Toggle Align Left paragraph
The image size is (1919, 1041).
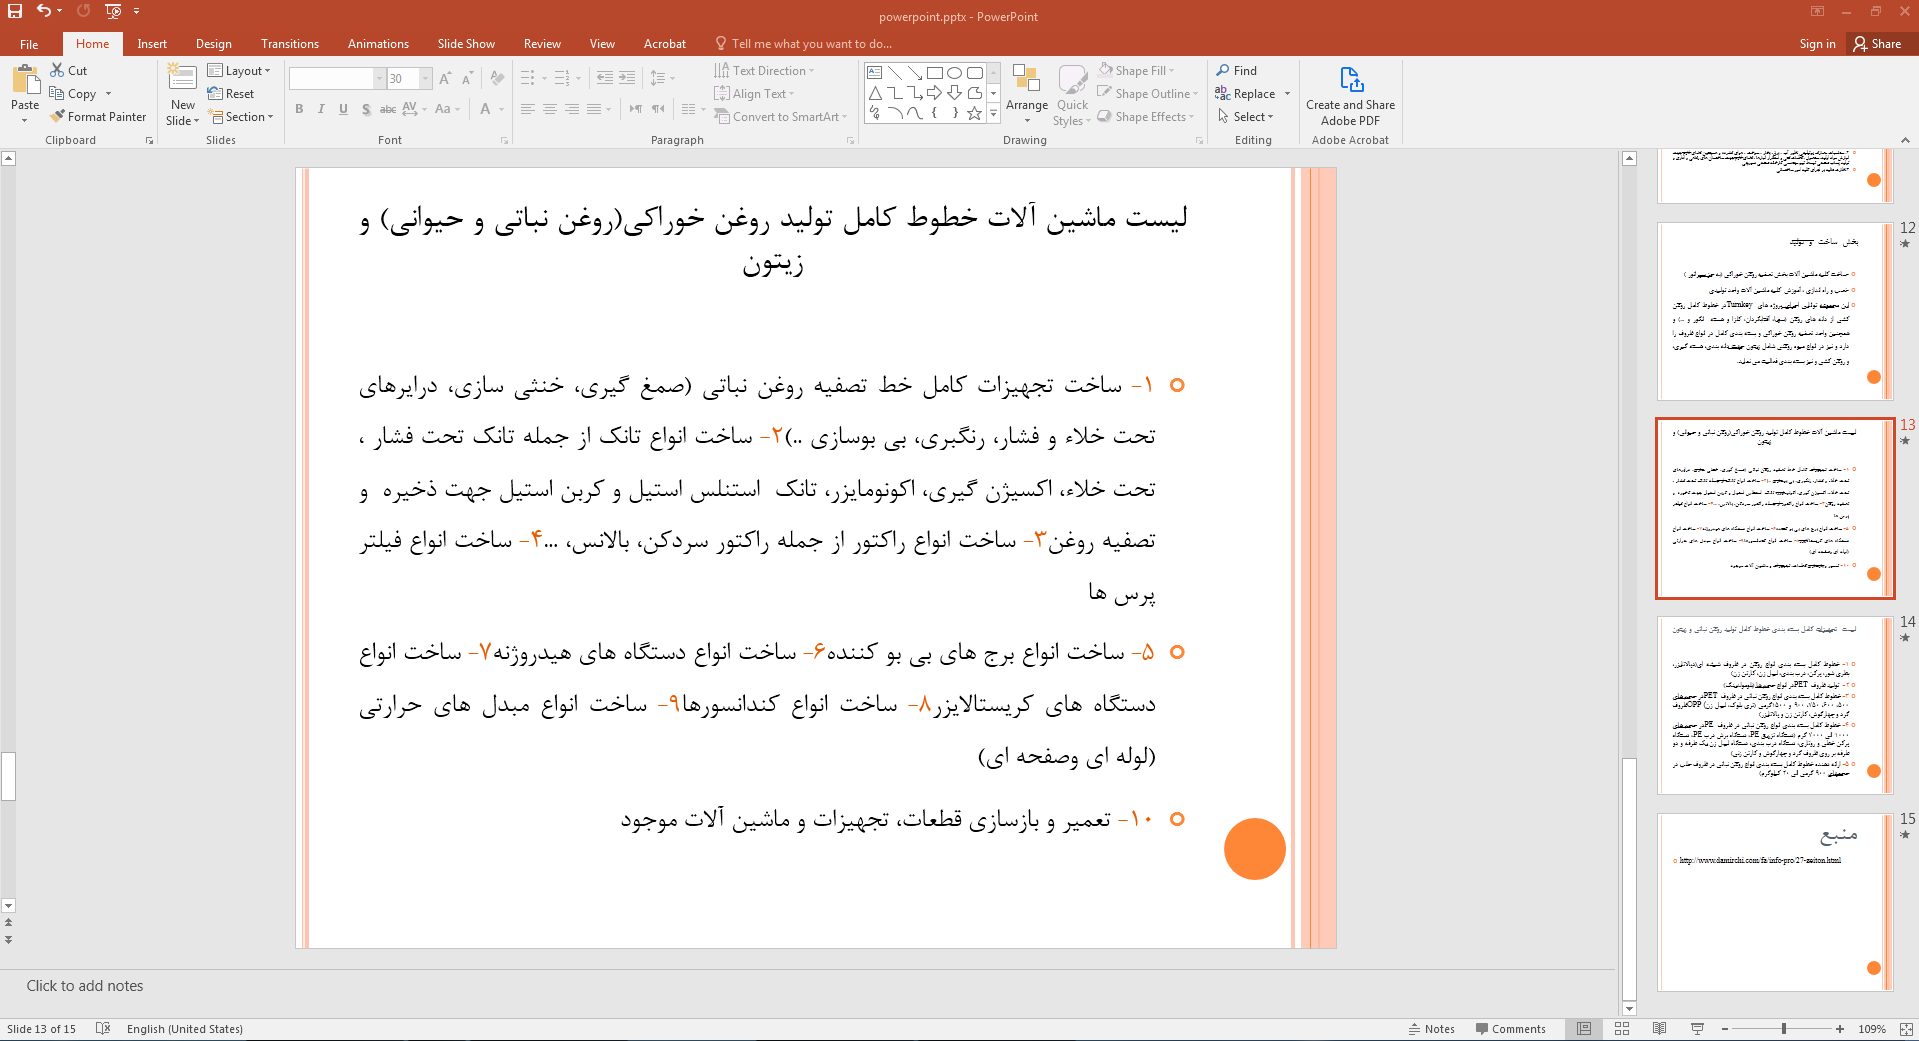tap(528, 109)
